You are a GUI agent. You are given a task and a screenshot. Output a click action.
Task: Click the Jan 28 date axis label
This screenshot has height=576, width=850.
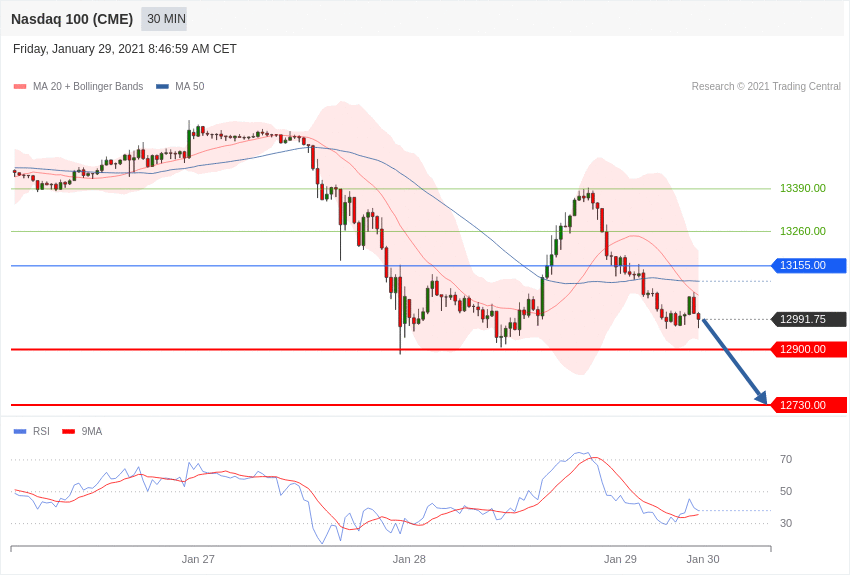click(409, 559)
